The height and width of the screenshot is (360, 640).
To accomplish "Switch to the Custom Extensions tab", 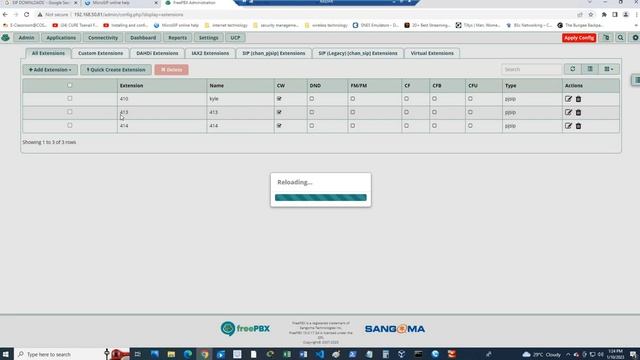I will tap(100, 53).
